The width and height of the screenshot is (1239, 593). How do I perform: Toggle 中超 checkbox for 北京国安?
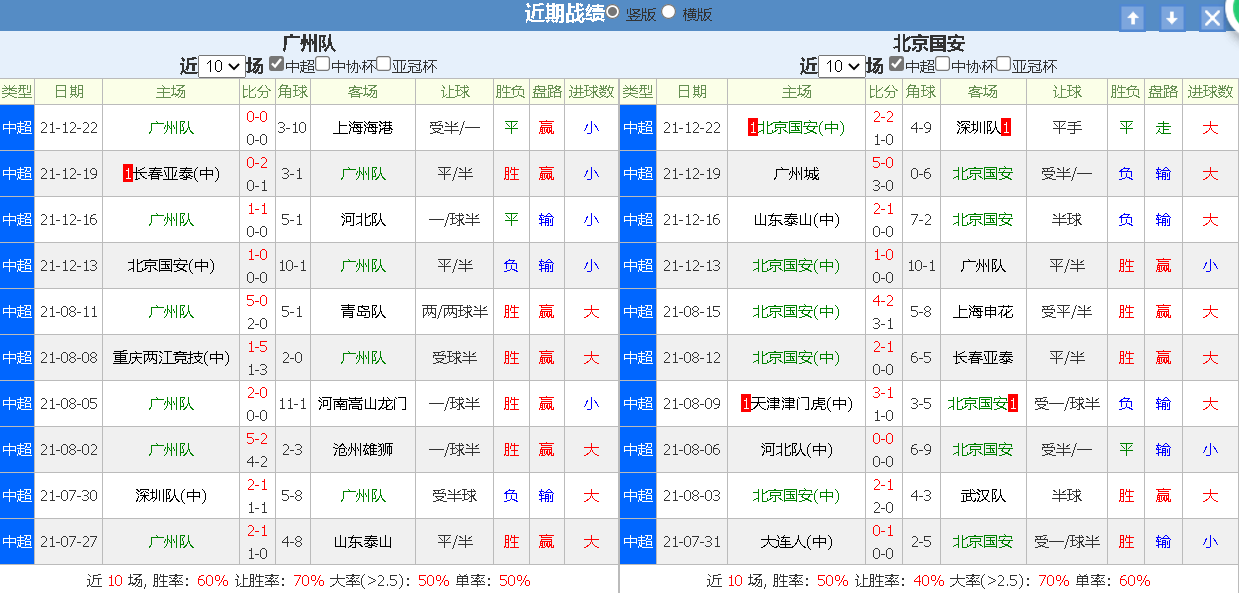click(897, 63)
